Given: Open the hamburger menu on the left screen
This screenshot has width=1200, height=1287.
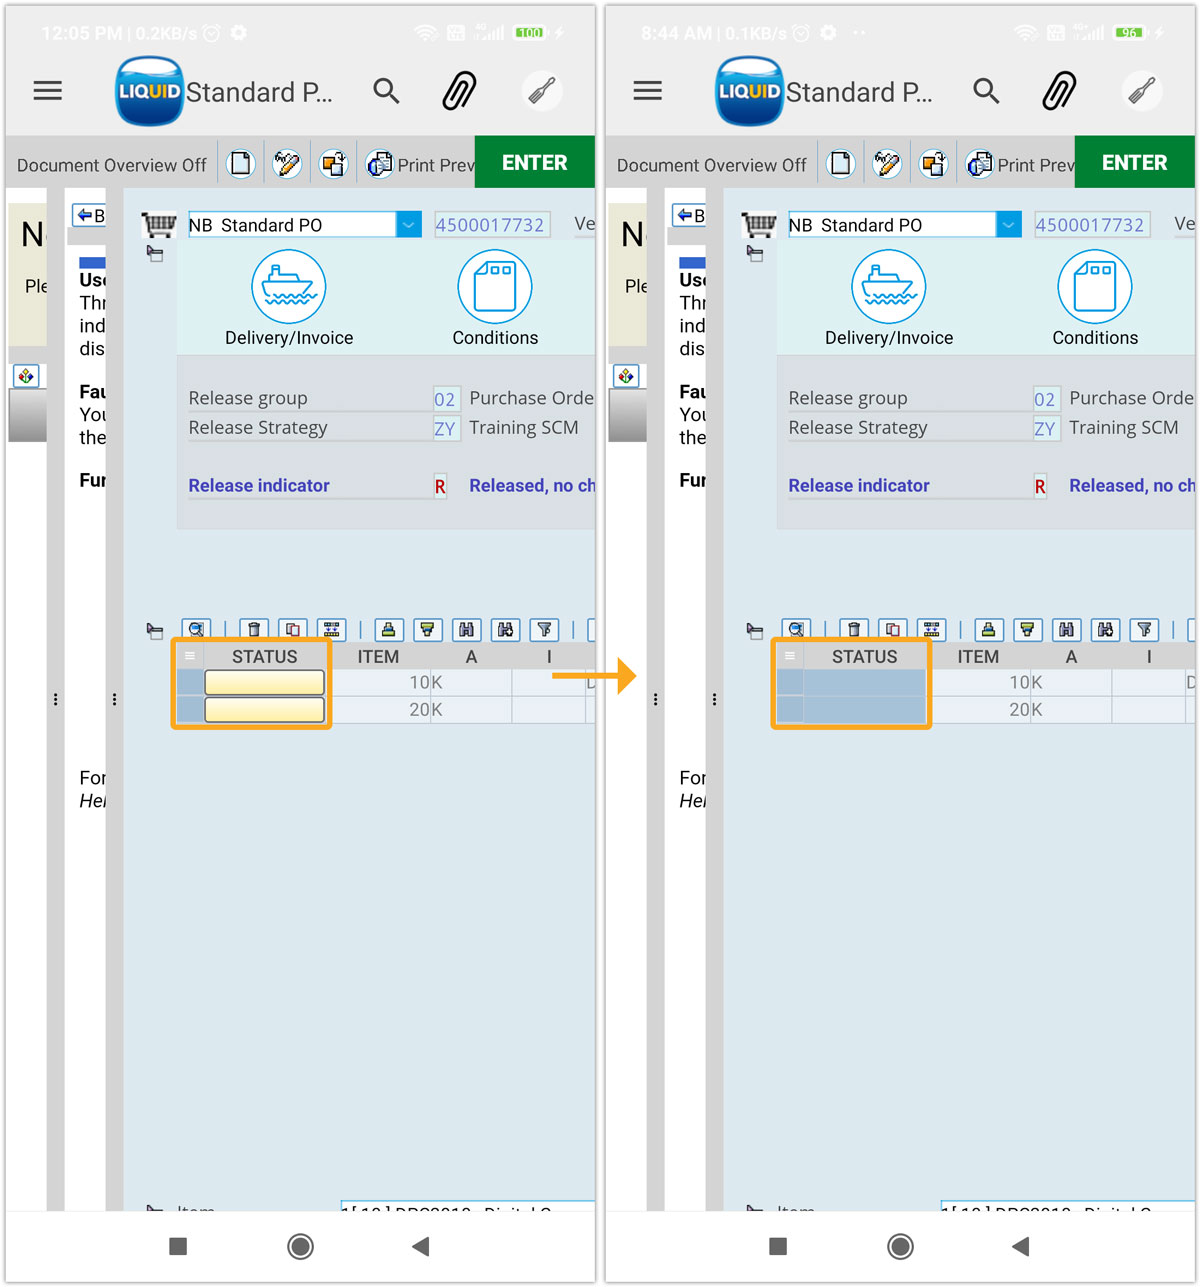Looking at the screenshot, I should 48,92.
